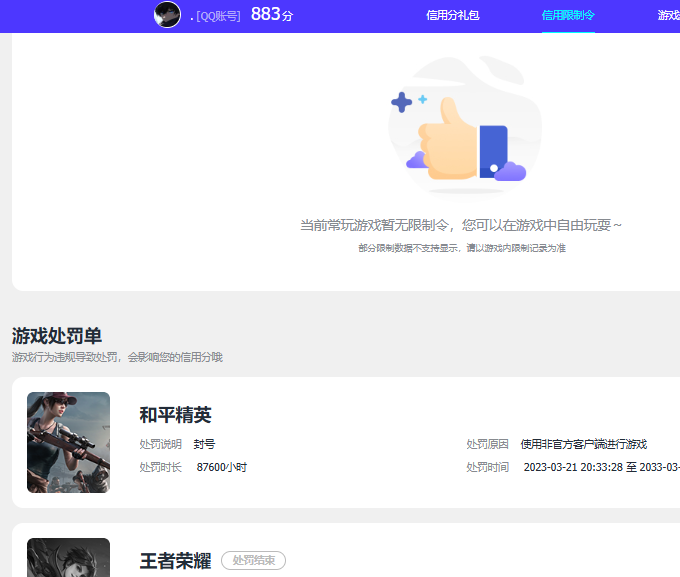Click the 883分 credit score
Screen dimensions: 680x577
click(272, 14)
